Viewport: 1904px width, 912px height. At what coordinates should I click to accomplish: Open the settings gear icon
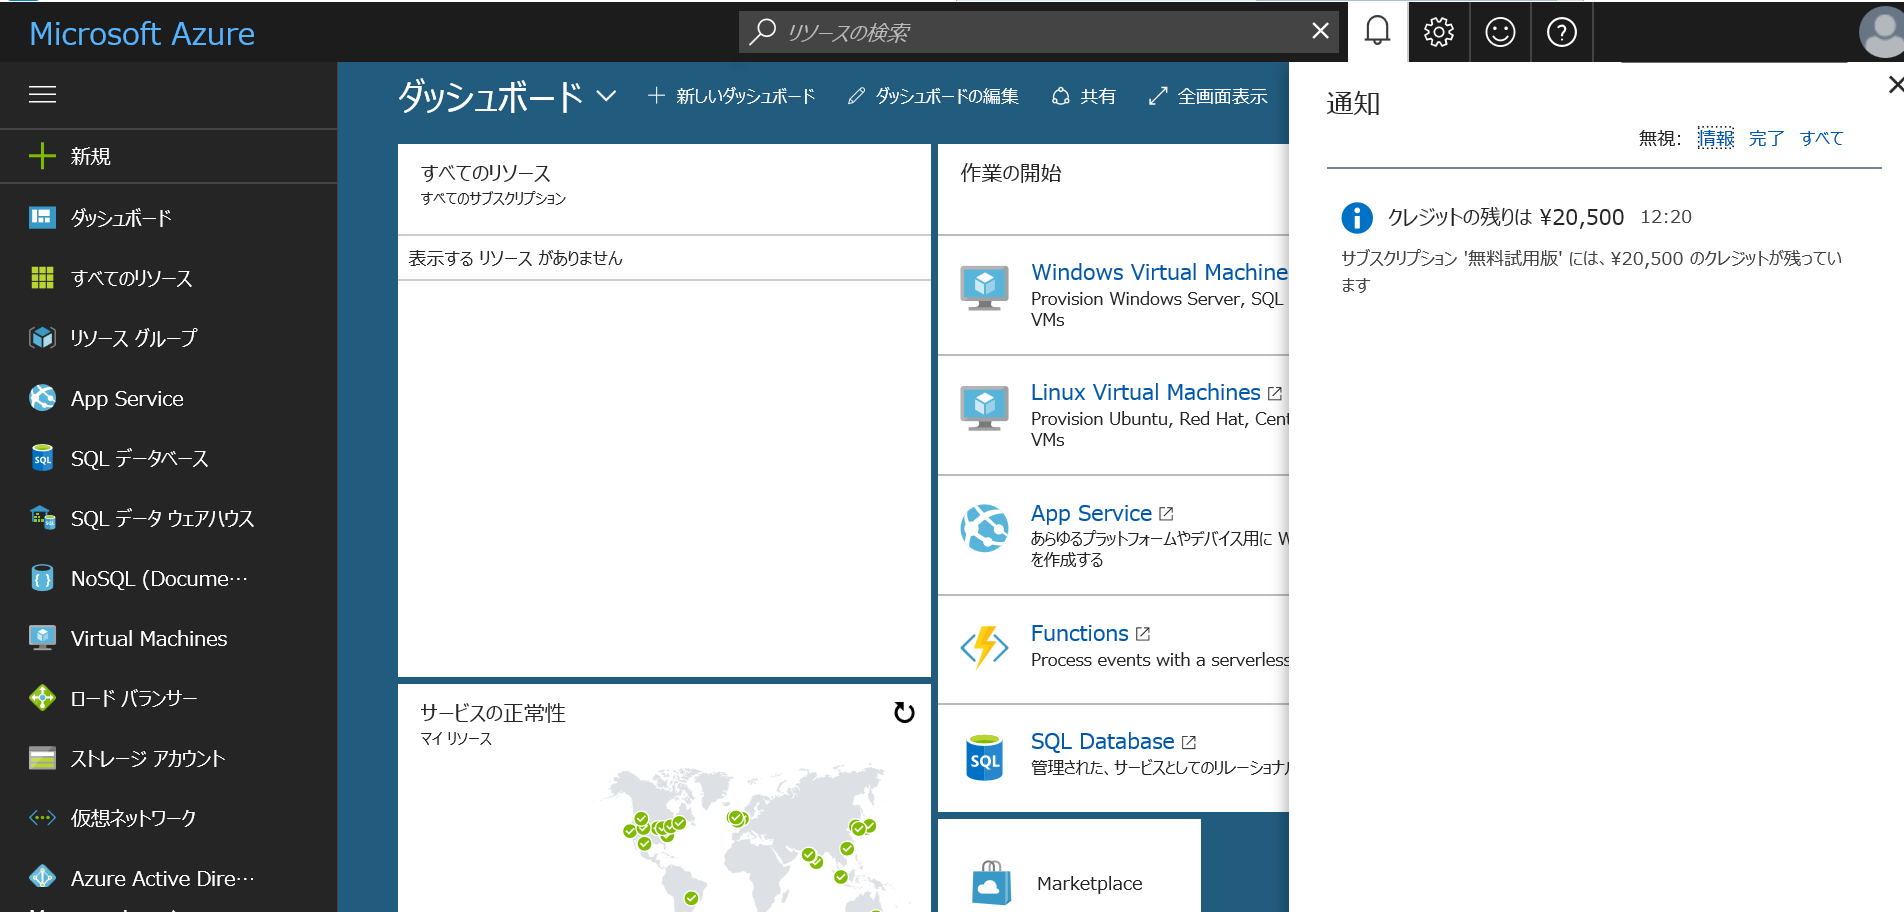pyautogui.click(x=1438, y=32)
